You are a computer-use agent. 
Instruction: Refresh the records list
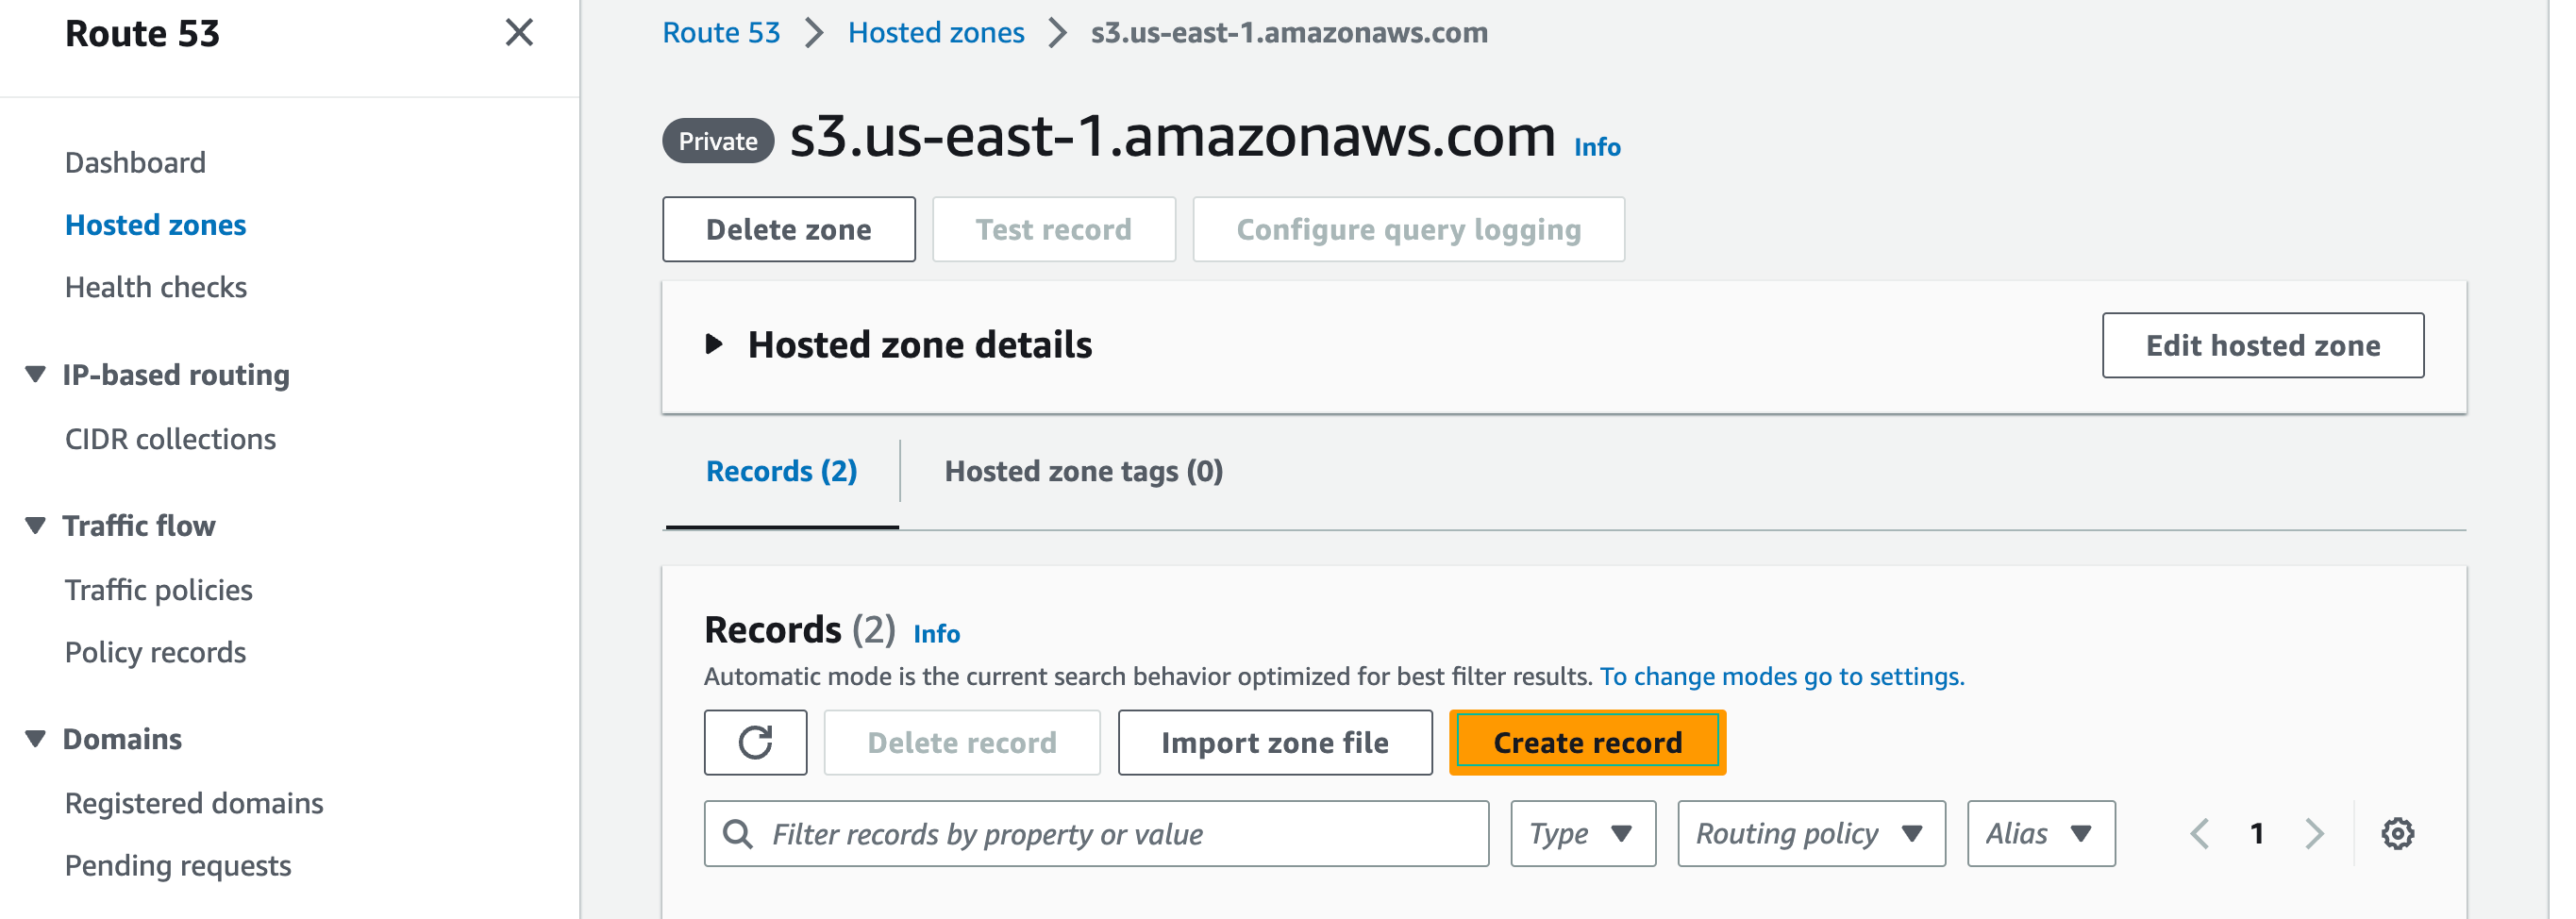[x=755, y=743]
